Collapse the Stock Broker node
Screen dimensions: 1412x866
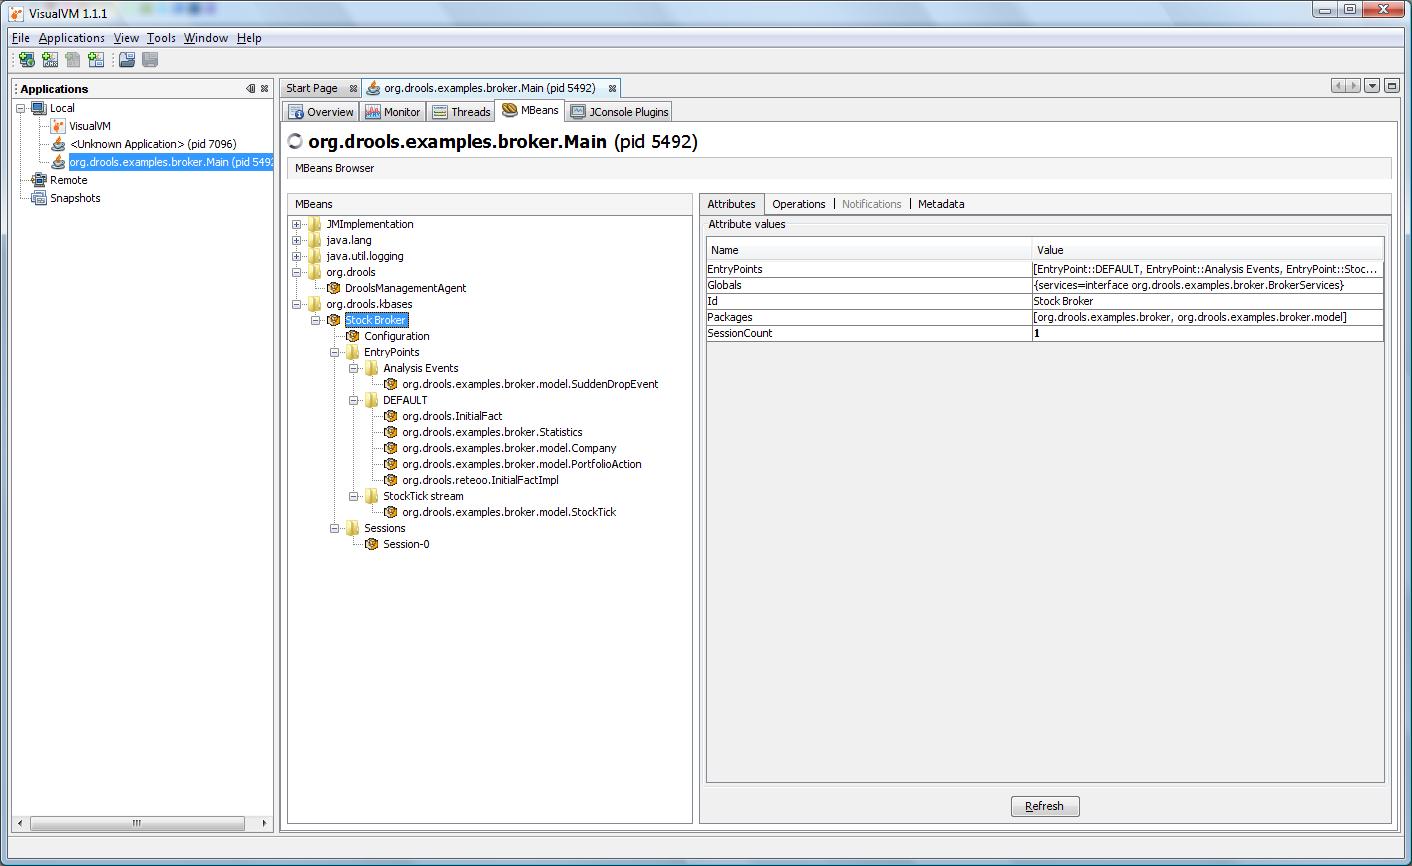pyautogui.click(x=316, y=320)
